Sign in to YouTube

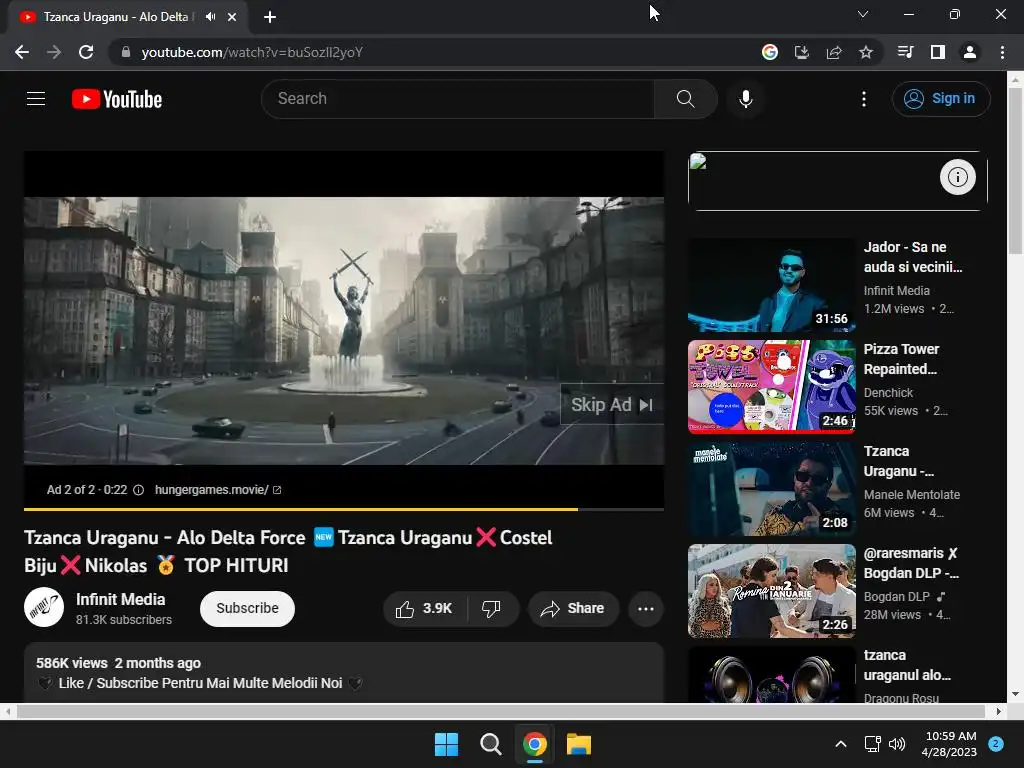coord(941,99)
